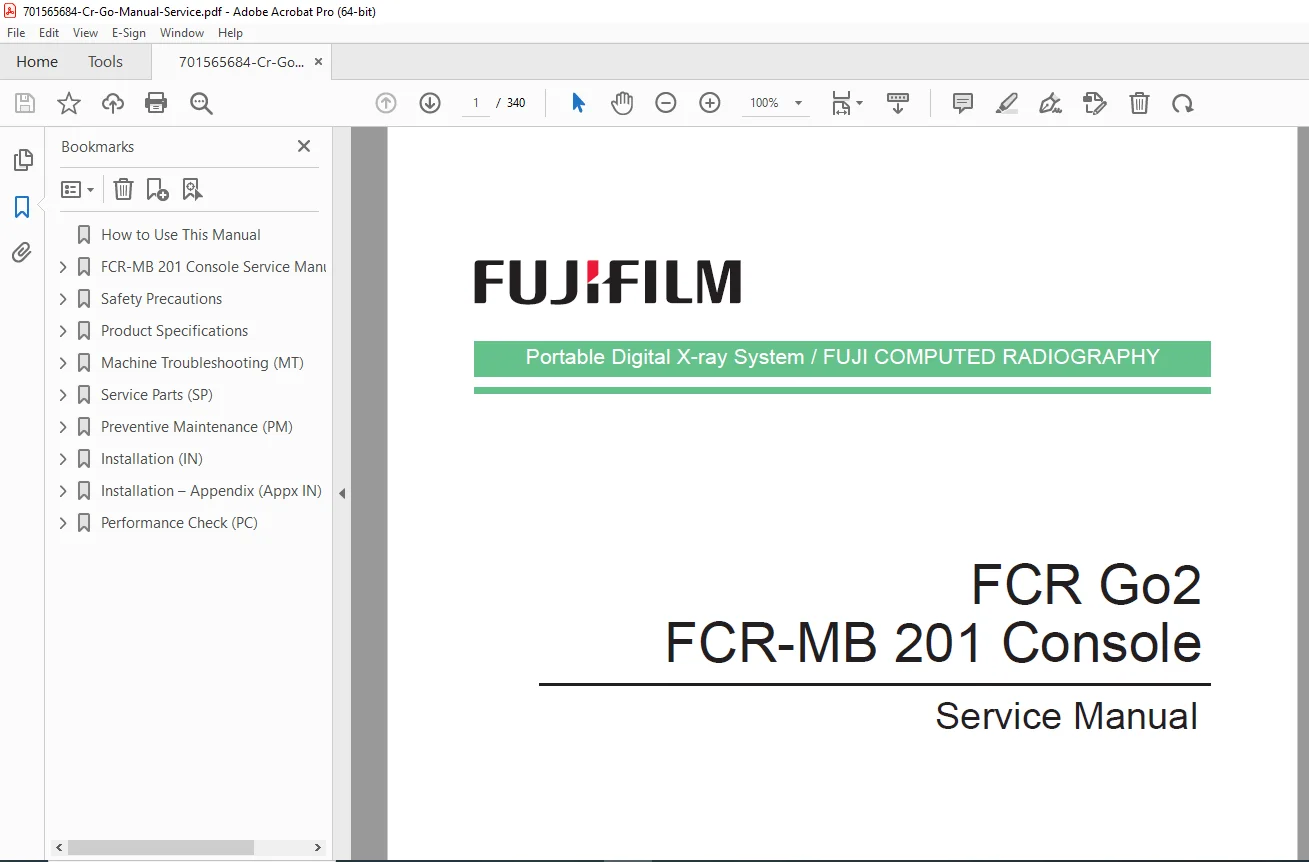Click the page number input field
1309x862 pixels.
476,103
